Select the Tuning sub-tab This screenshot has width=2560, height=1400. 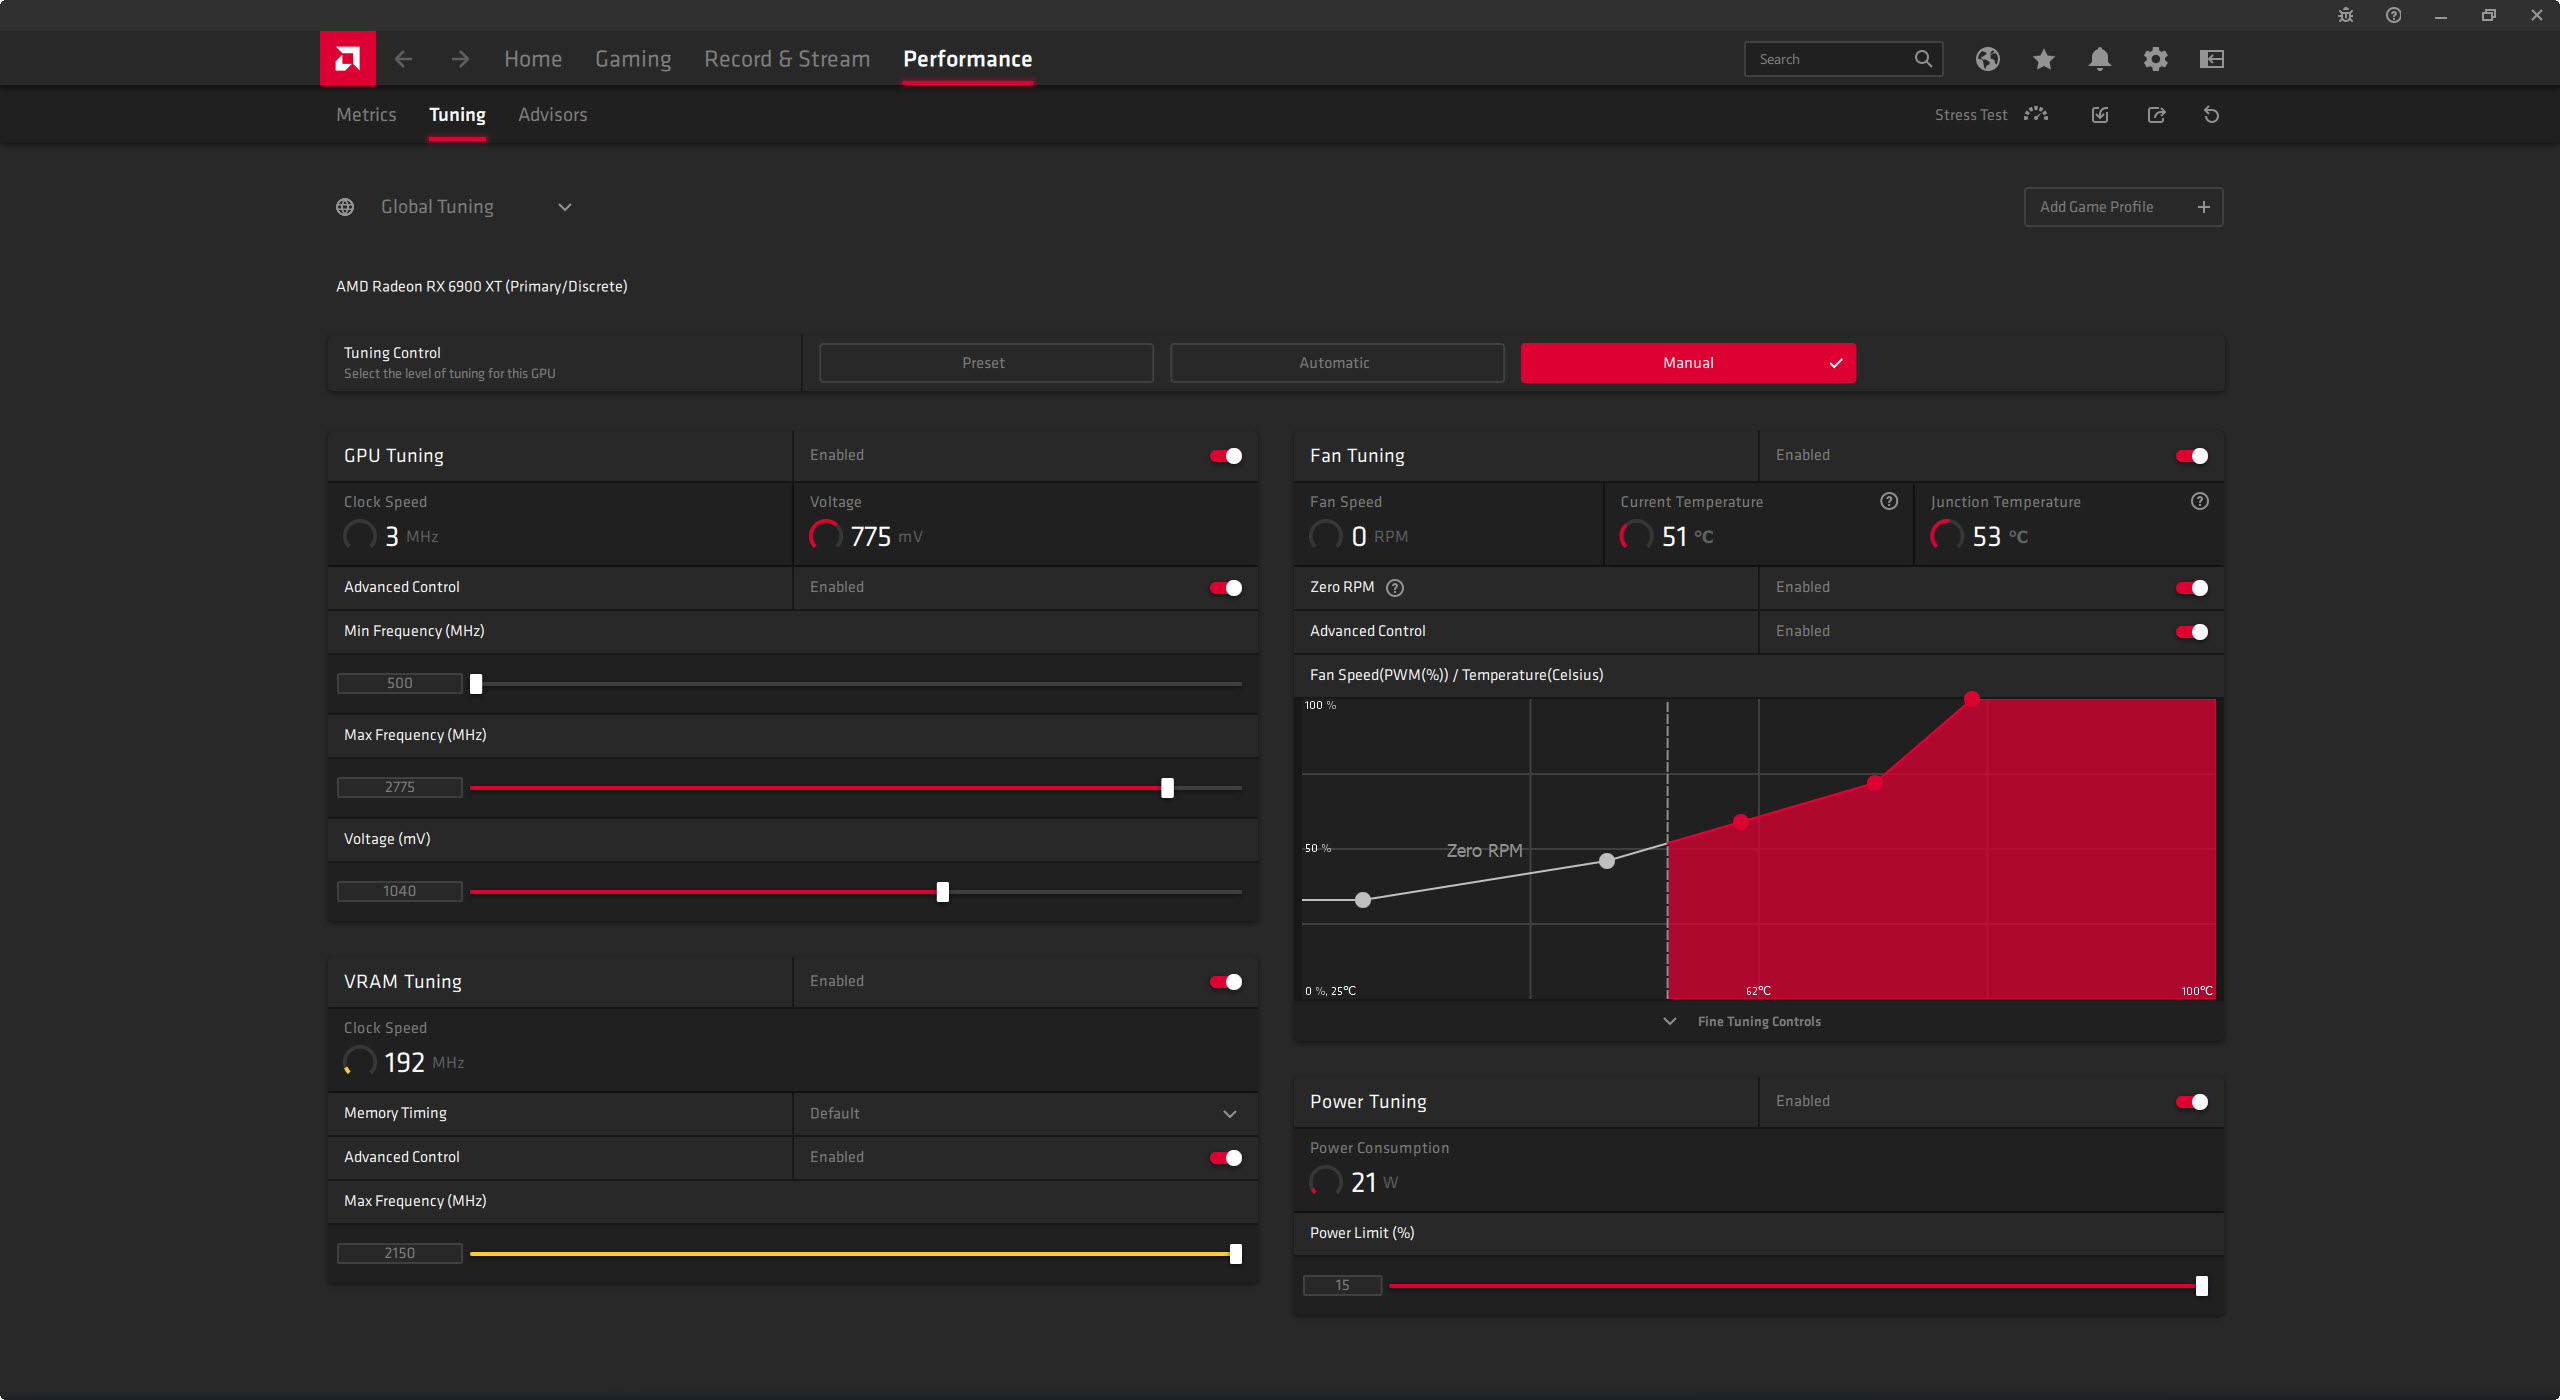coord(457,115)
